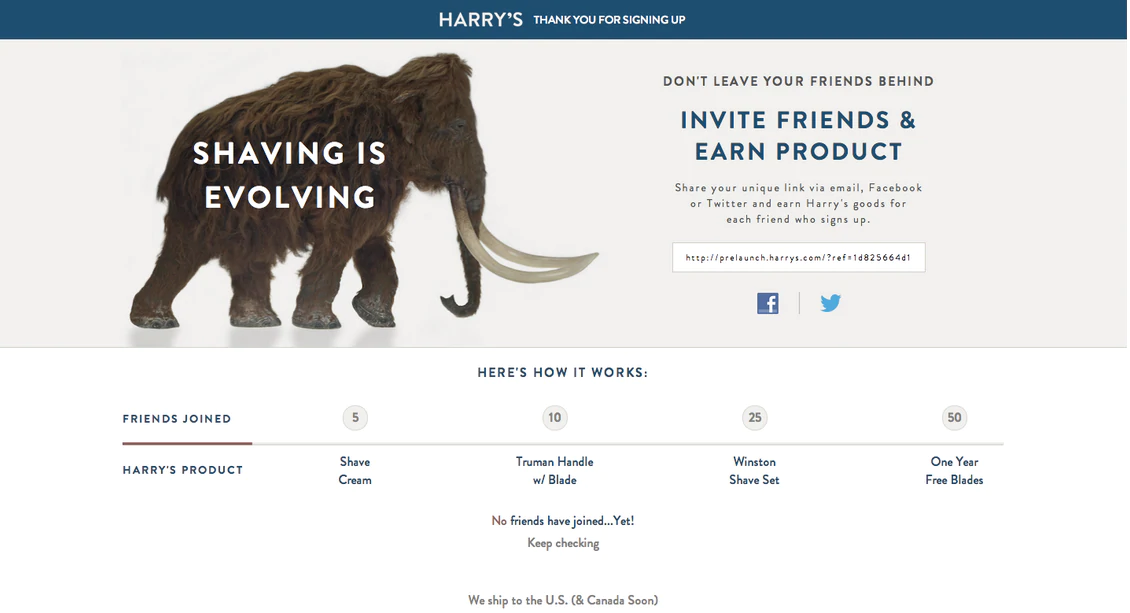This screenshot has width=1130, height=613.
Task: Click the '25' friends milestone circle
Action: tap(754, 417)
